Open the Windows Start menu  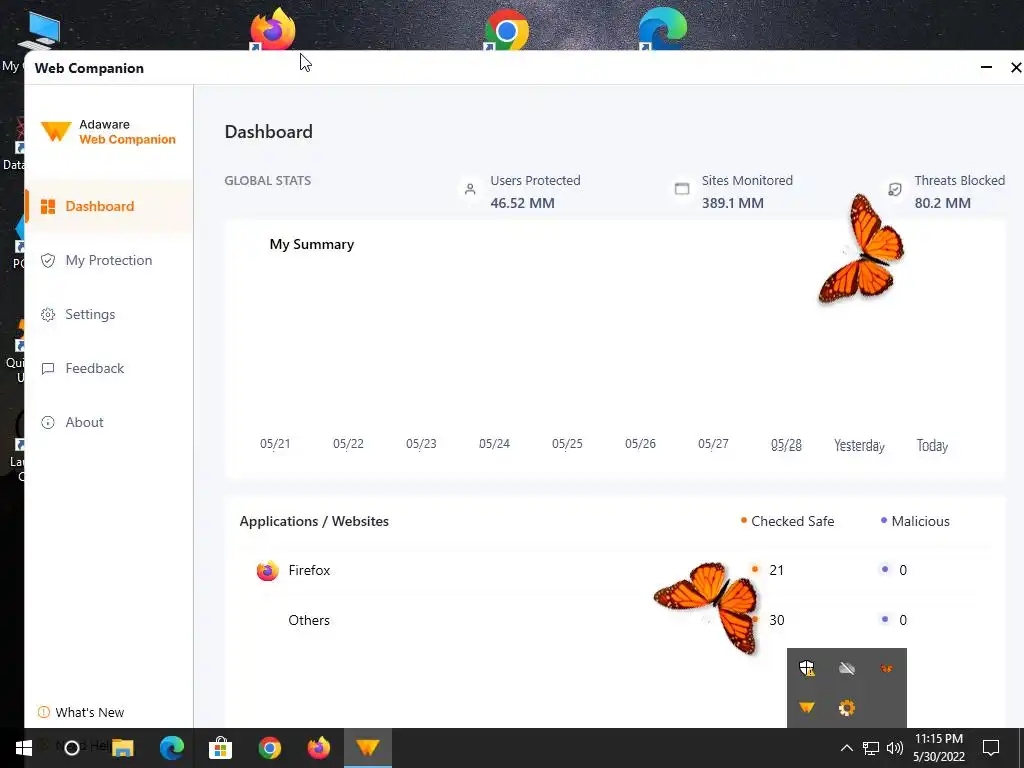click(x=24, y=748)
